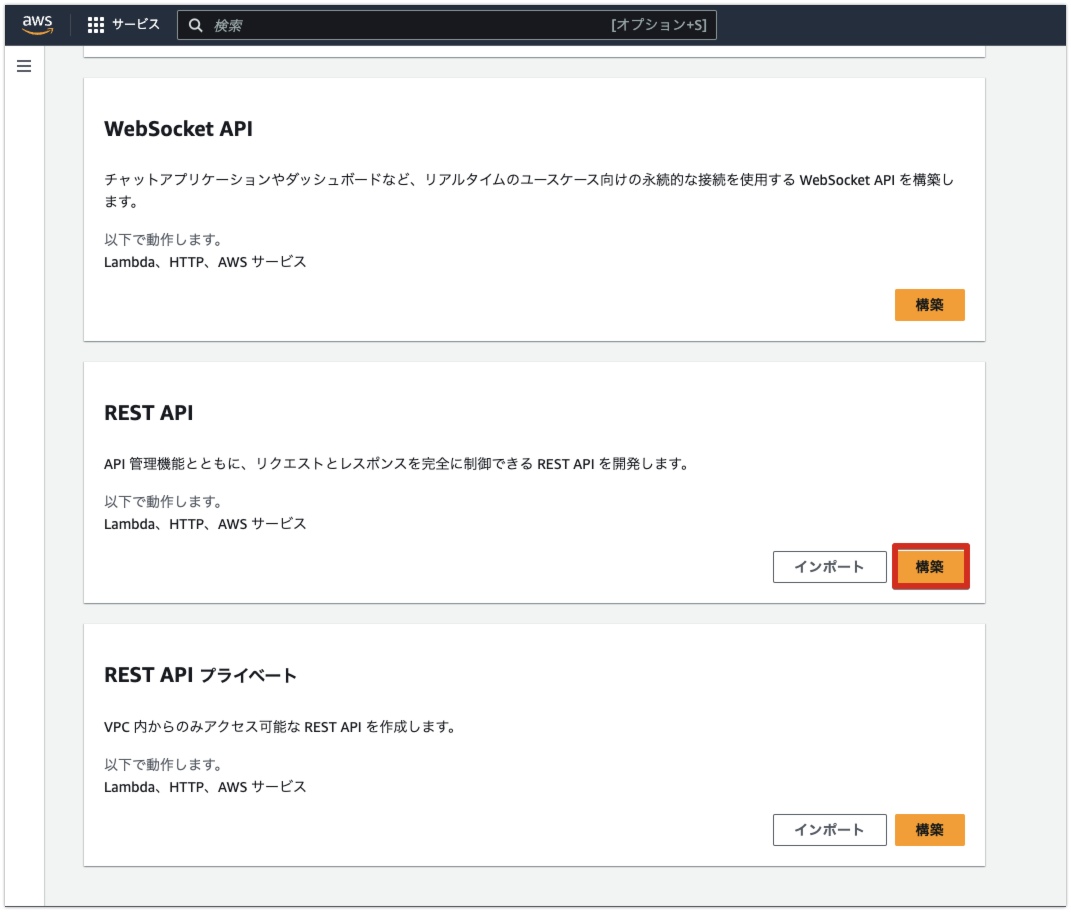Click Lambda、HTTP、AWS サービス text in WebSocket card
The width and height of the screenshot is (1071, 912).
(x=205, y=262)
